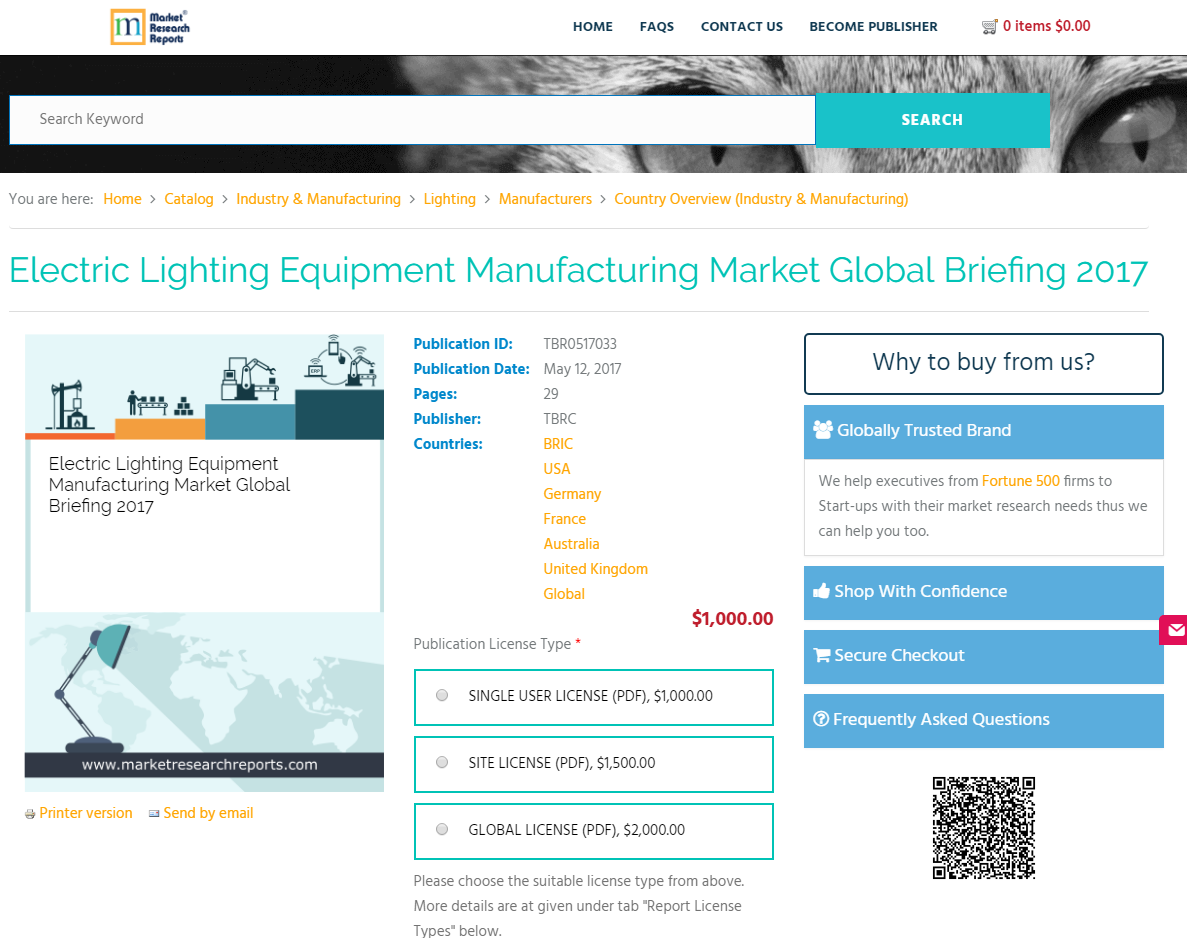This screenshot has height=938, width=1187.
Task: Open the CONTACT US page
Action: 741,27
